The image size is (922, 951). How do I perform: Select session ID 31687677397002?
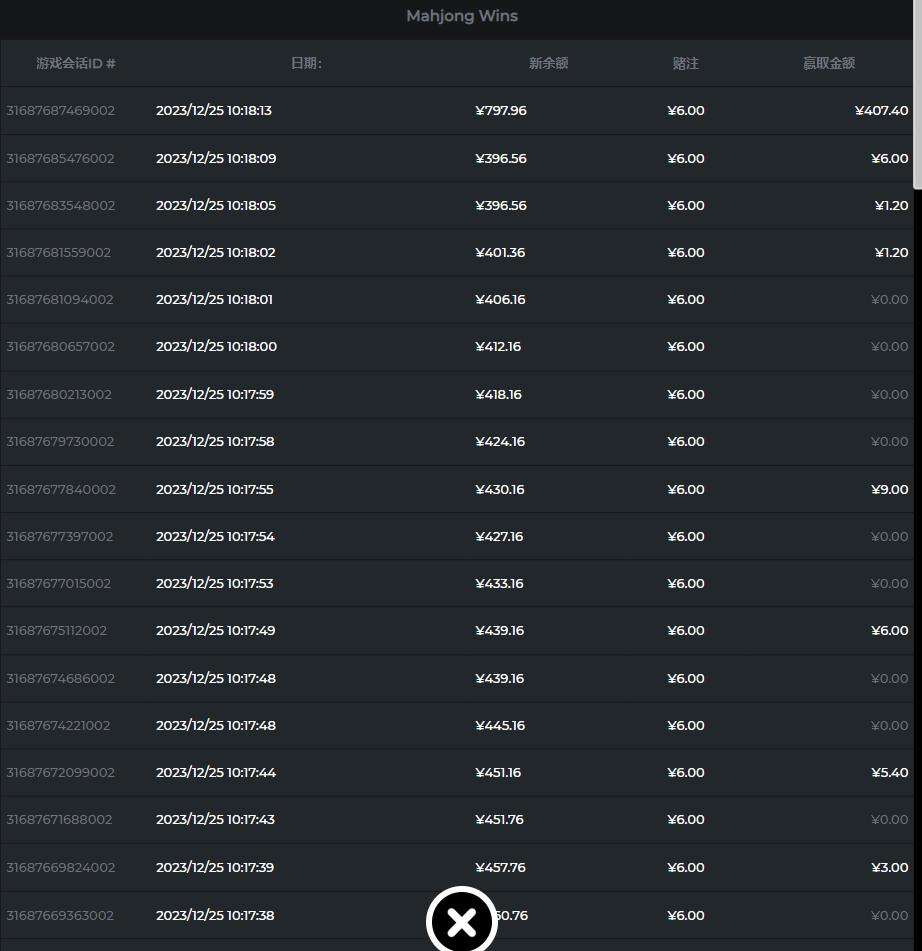(x=60, y=537)
